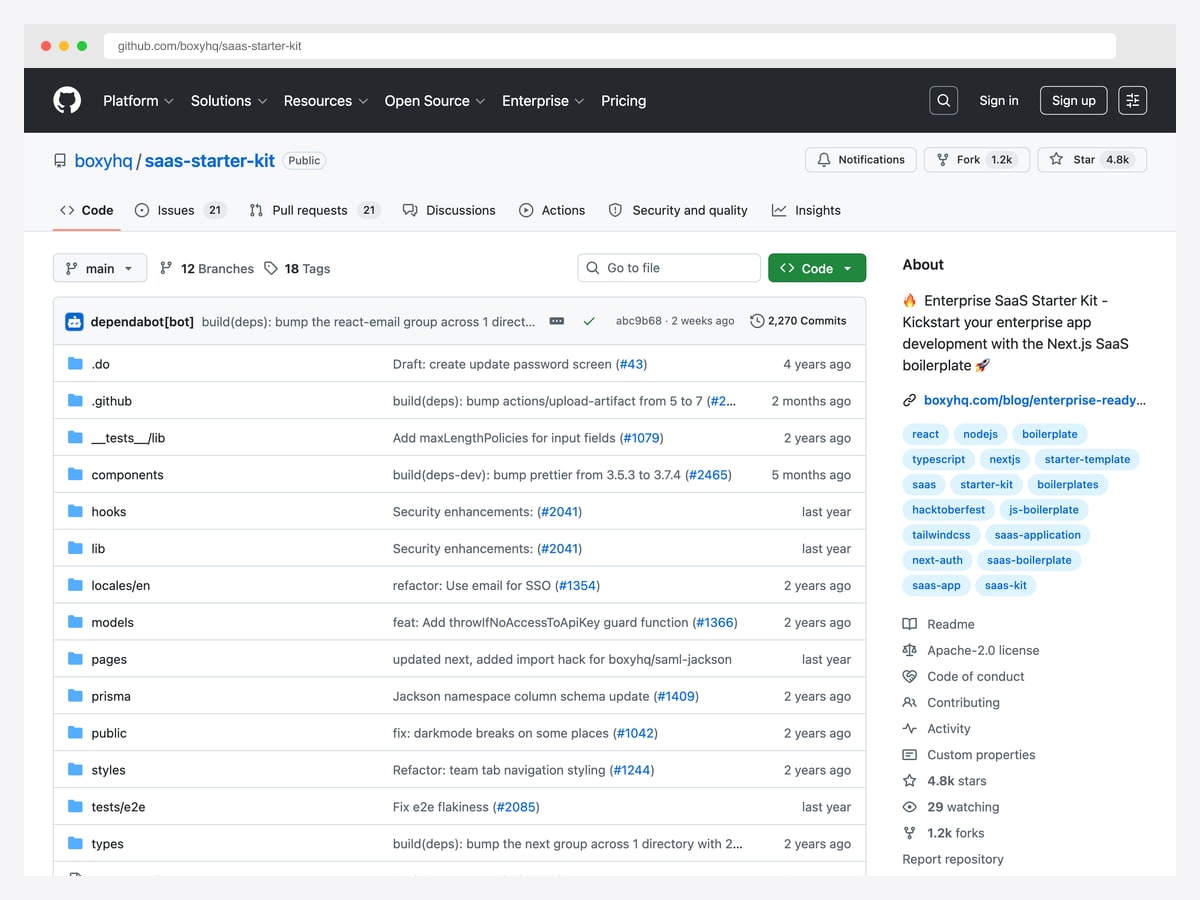Click the nextjs topic tag
1200x900 pixels.
(x=1005, y=459)
